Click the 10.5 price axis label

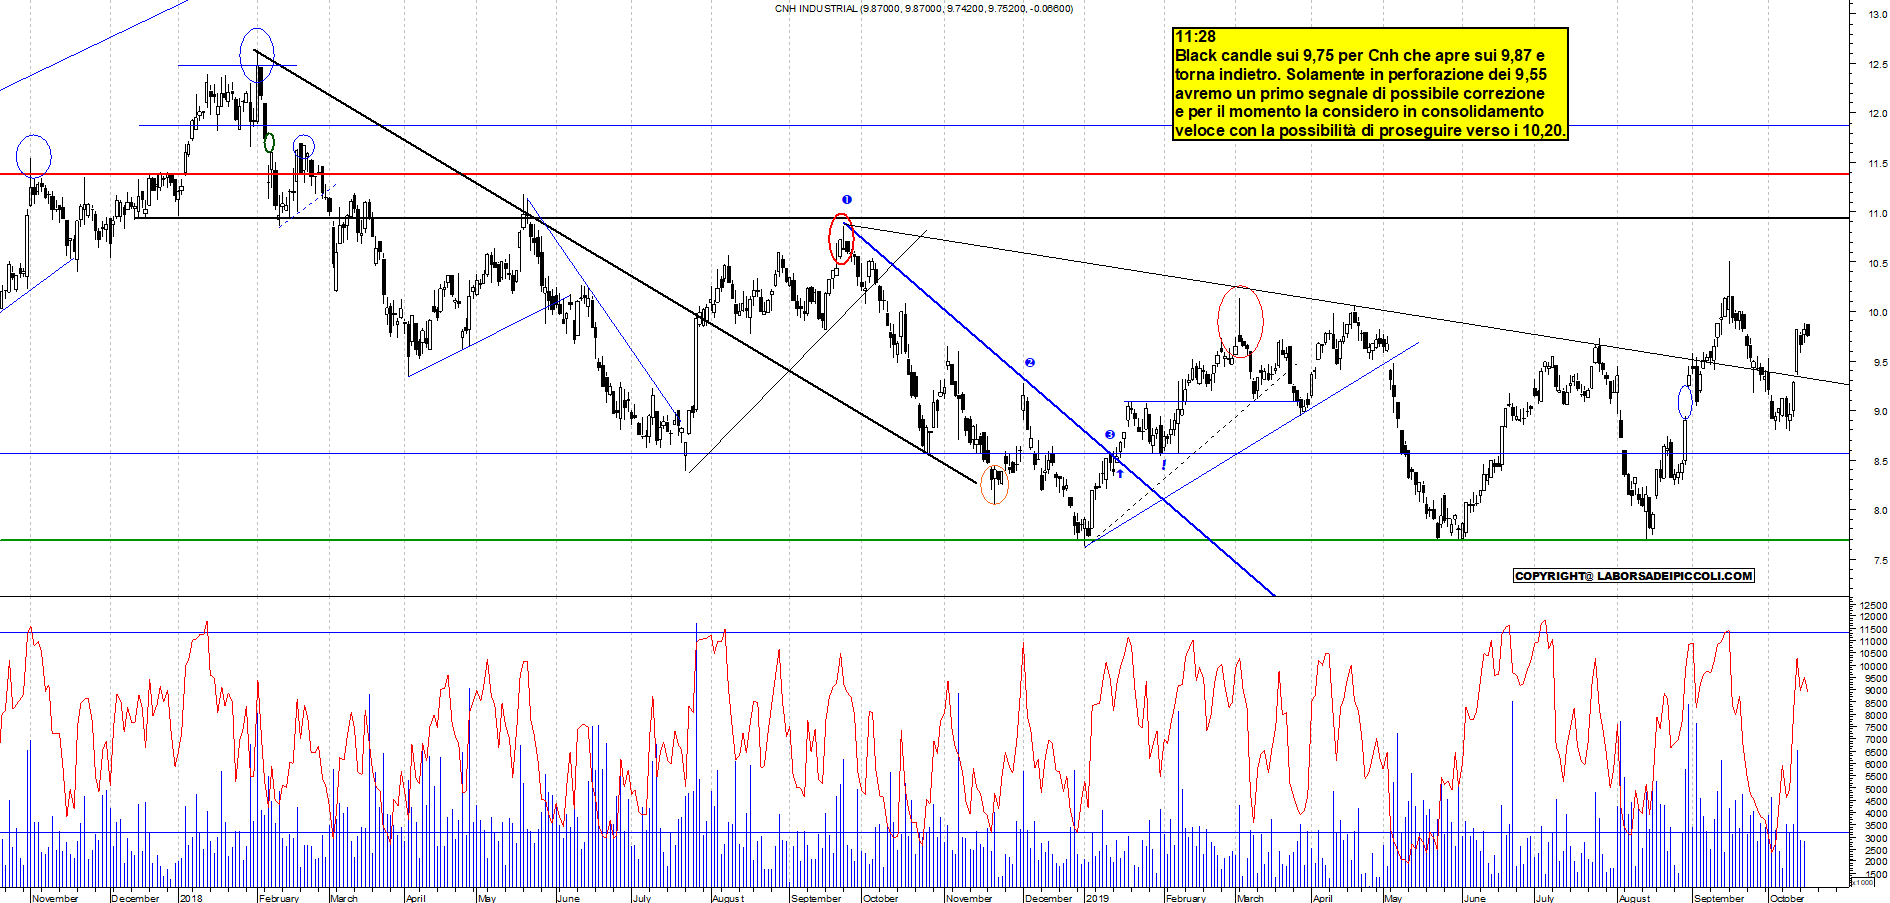point(1877,264)
